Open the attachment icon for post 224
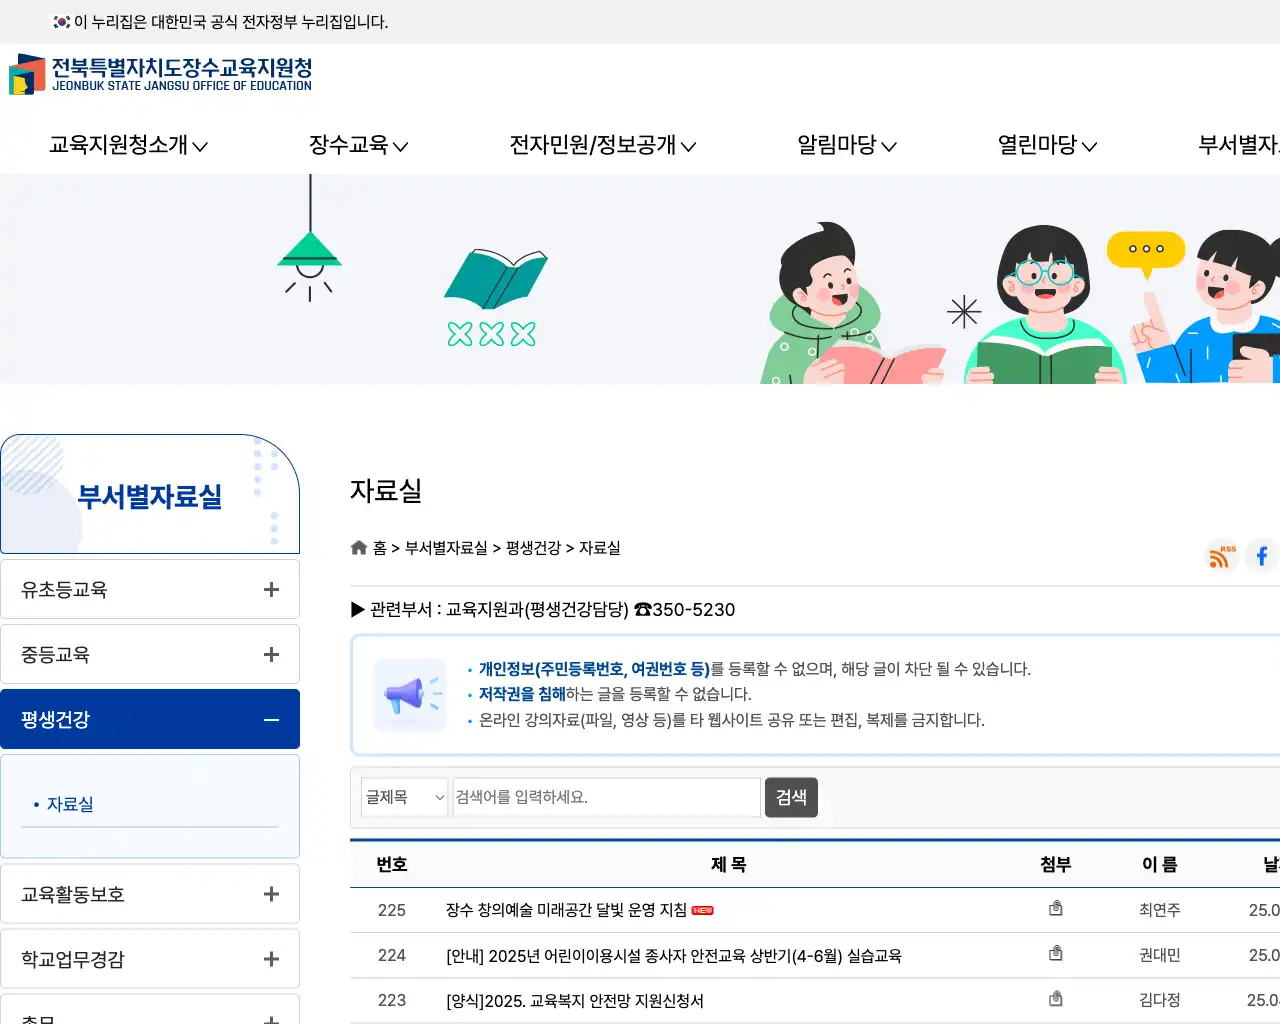 pyautogui.click(x=1055, y=954)
